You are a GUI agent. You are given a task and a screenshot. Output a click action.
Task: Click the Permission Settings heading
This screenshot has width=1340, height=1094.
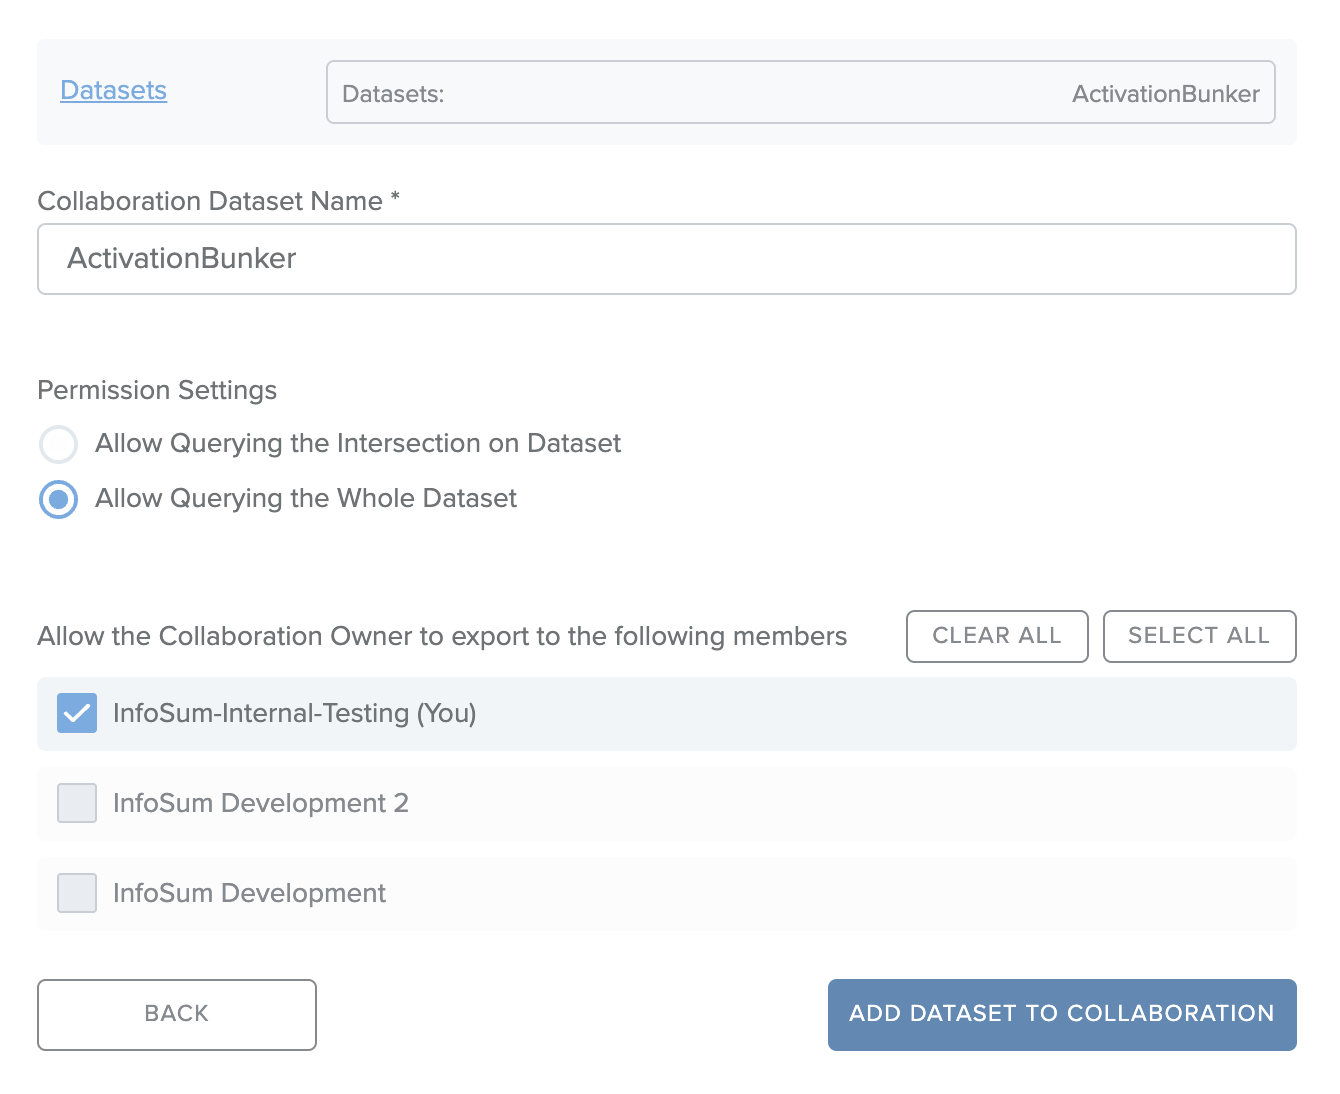(x=157, y=390)
